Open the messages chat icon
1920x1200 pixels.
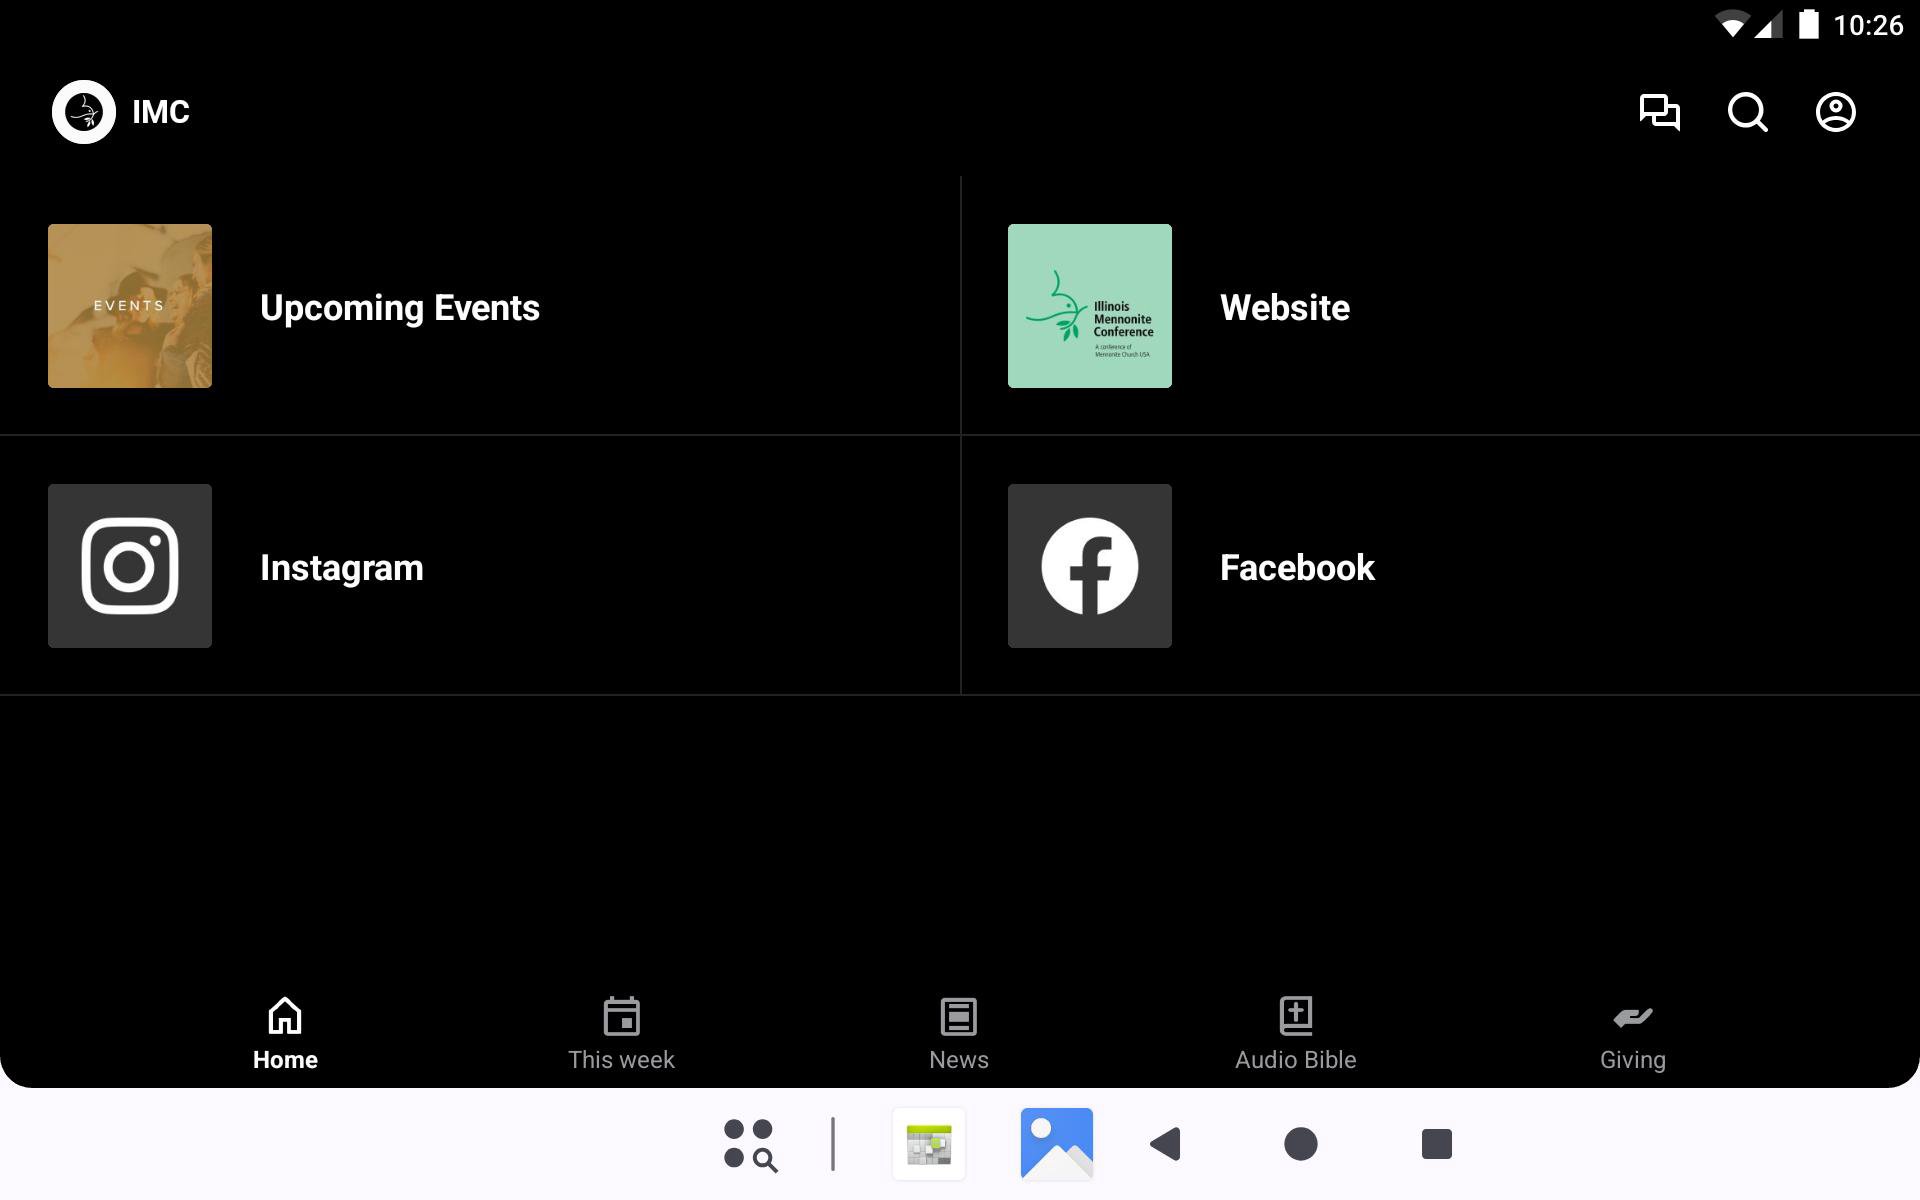(1659, 112)
